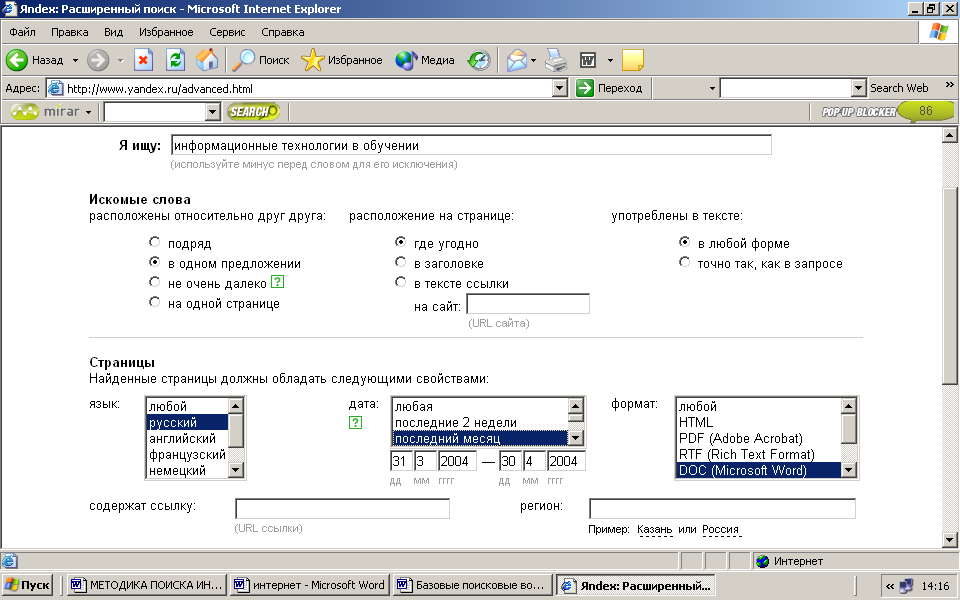960x600 pixels.
Task: Switch to Базовые поисковые во... taskbar window
Action: point(473,585)
